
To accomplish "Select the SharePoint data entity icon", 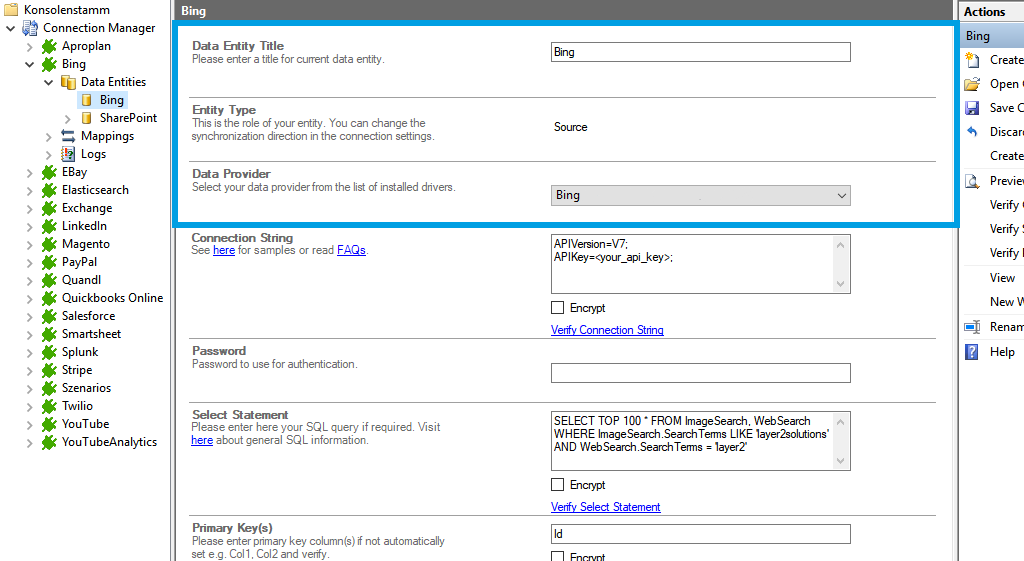I will 87,118.
